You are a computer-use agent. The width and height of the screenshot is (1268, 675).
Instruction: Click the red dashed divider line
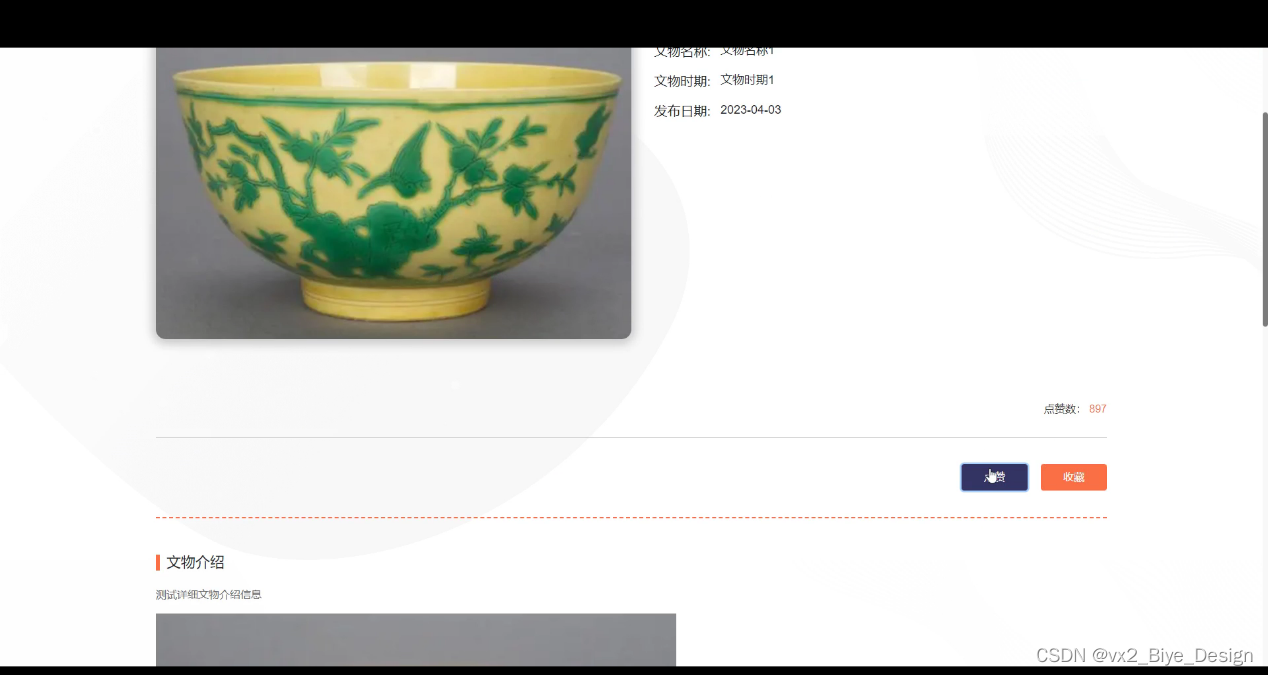pyautogui.click(x=631, y=518)
